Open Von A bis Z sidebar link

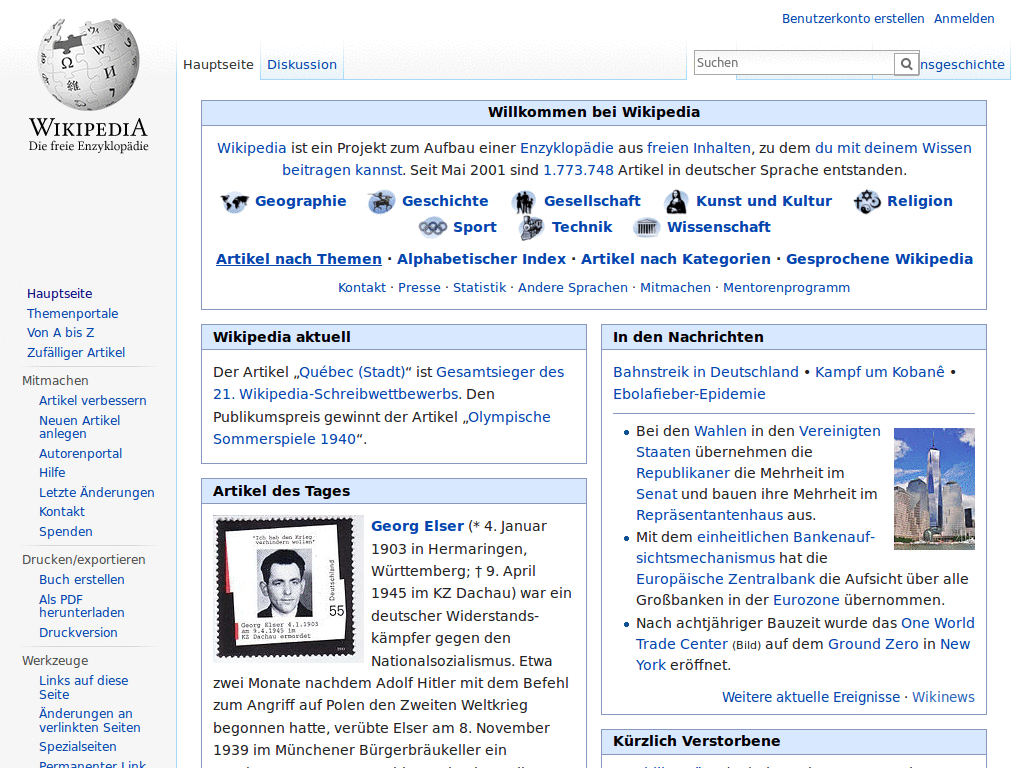pyautogui.click(x=61, y=333)
